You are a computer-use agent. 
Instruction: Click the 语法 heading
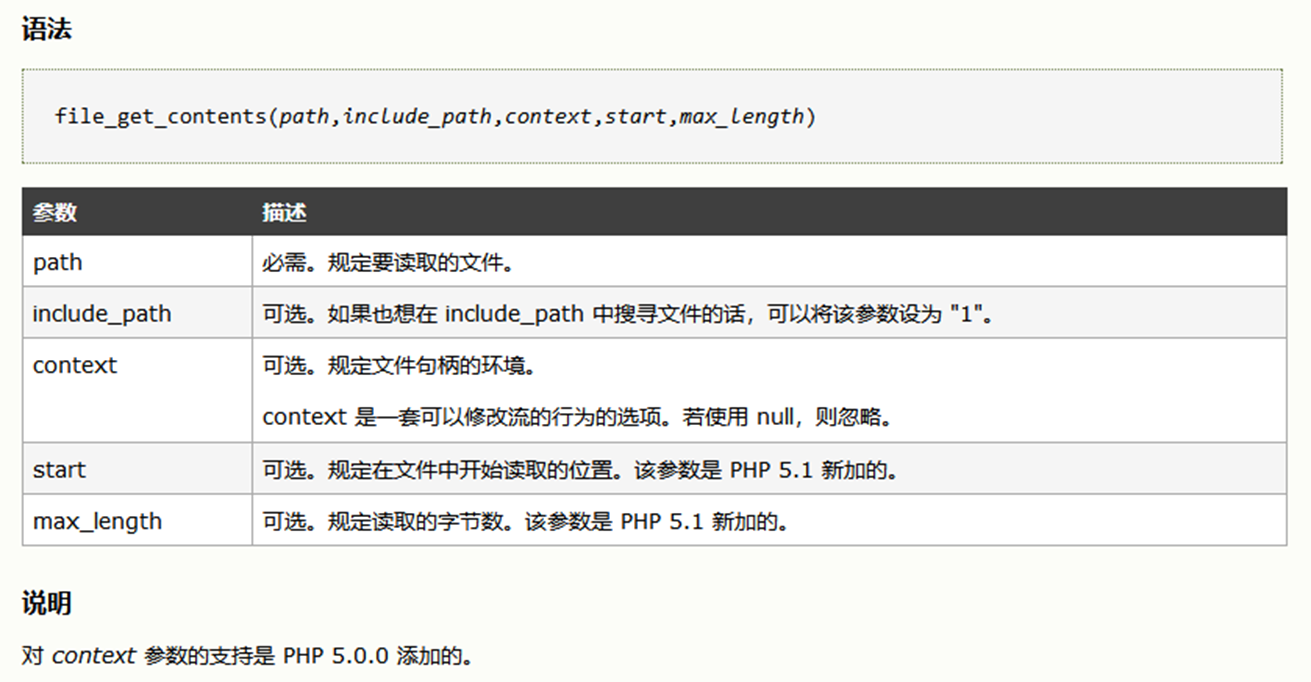pos(46,30)
